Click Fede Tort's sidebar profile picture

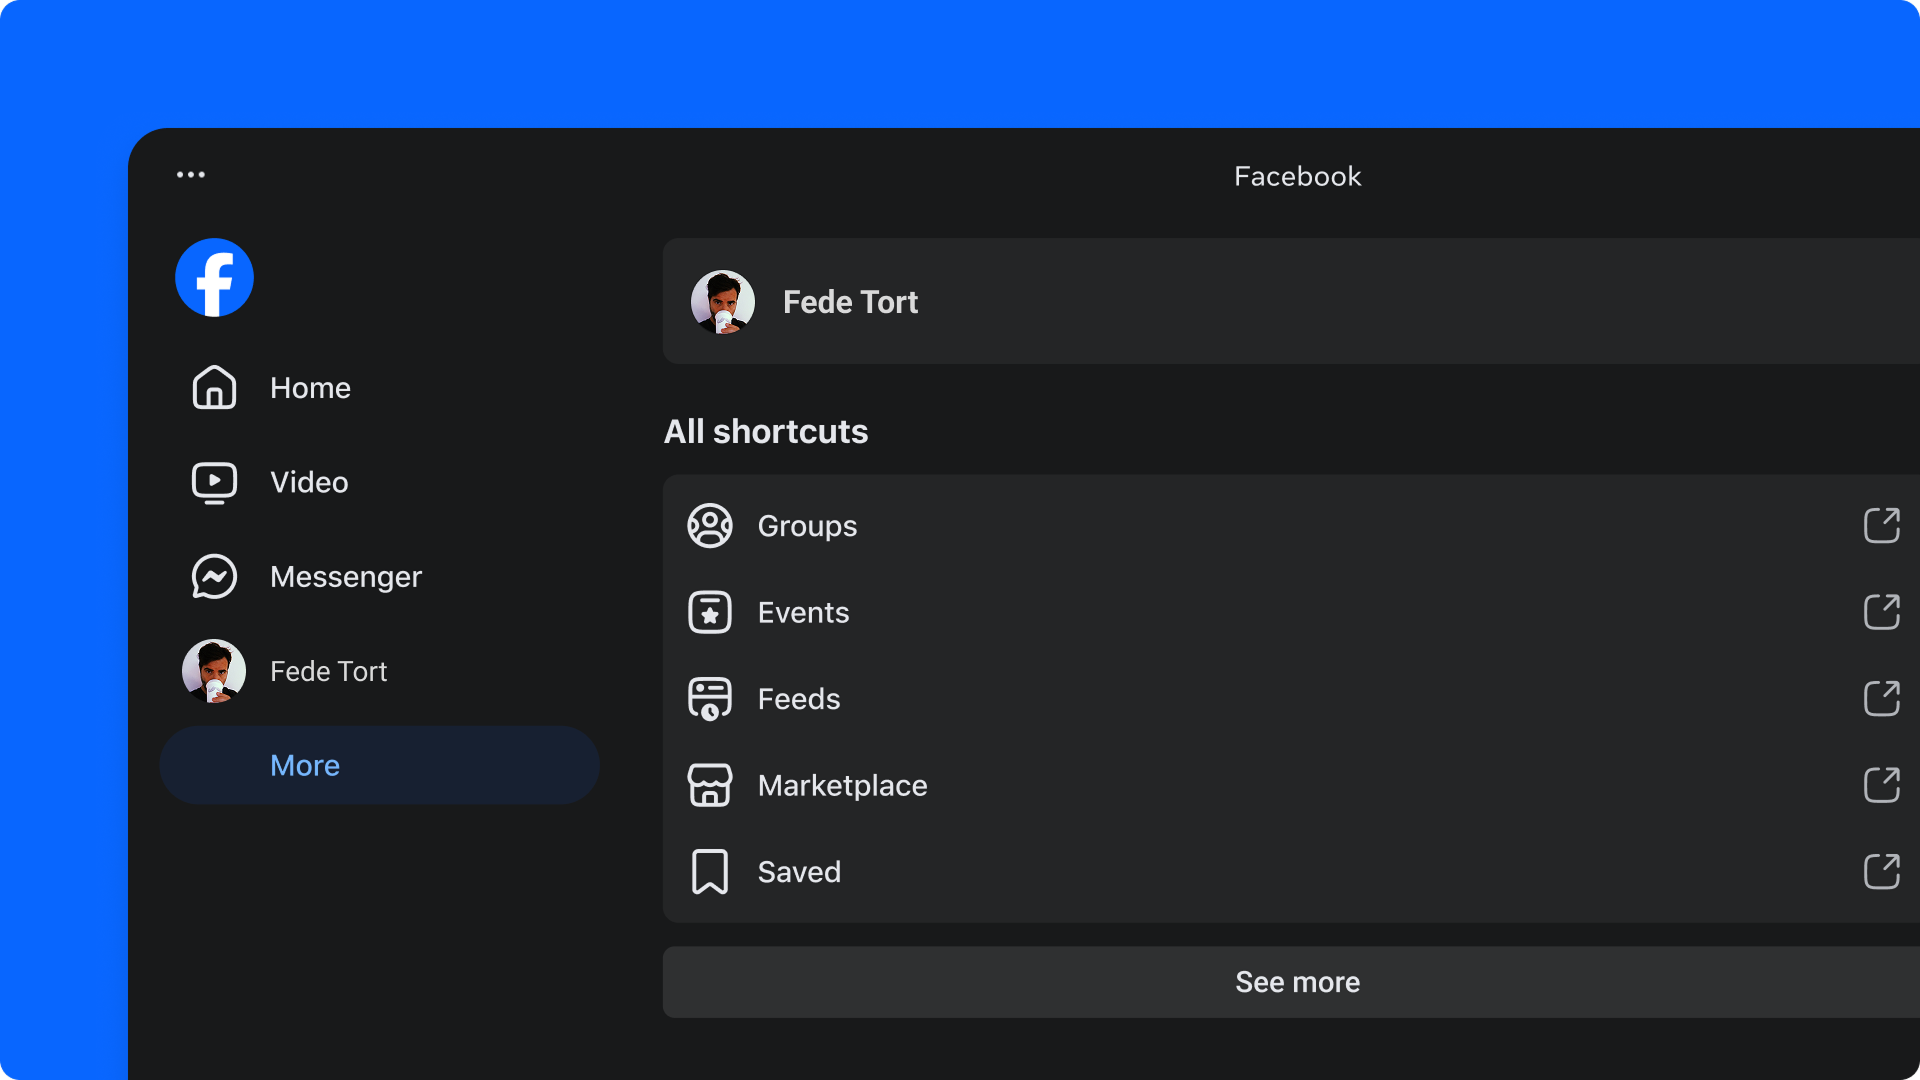click(214, 671)
